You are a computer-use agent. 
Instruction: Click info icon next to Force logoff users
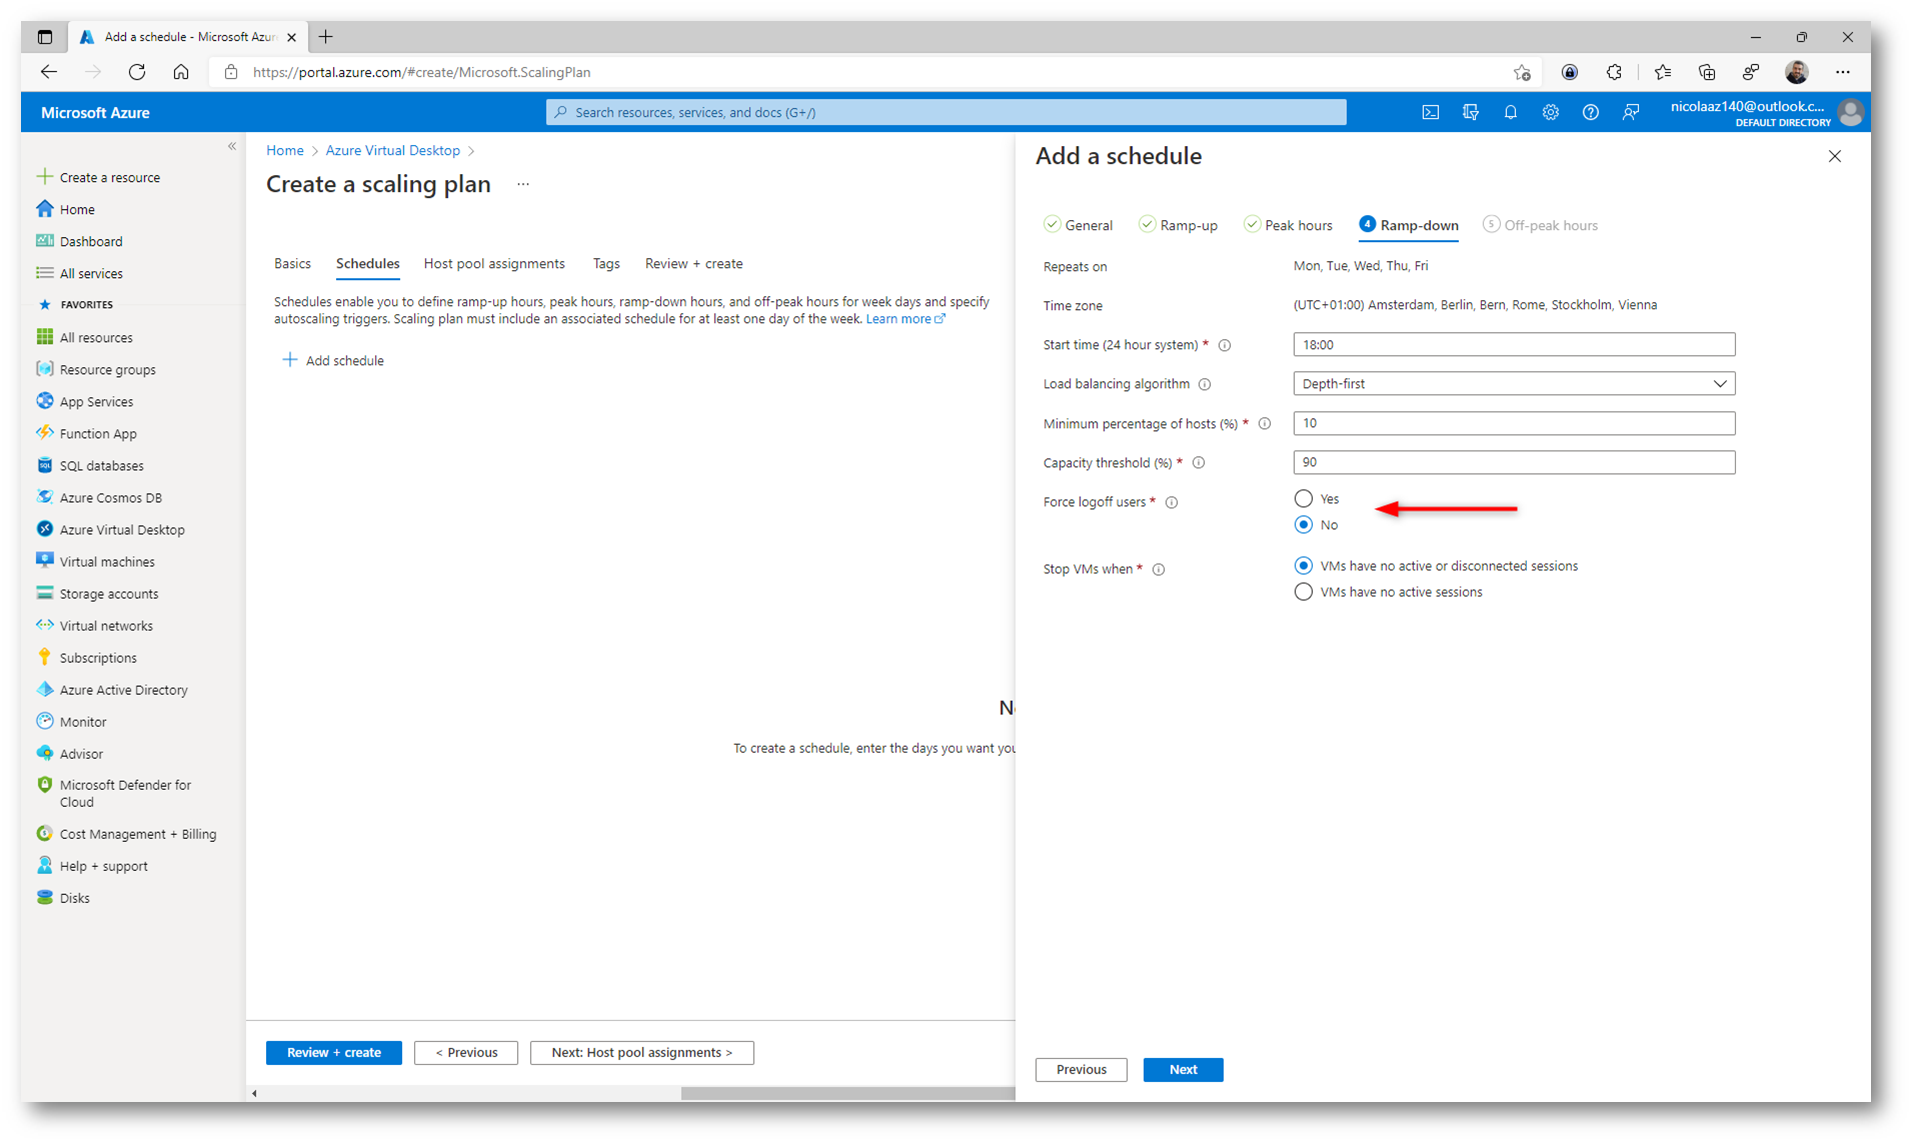click(x=1172, y=502)
